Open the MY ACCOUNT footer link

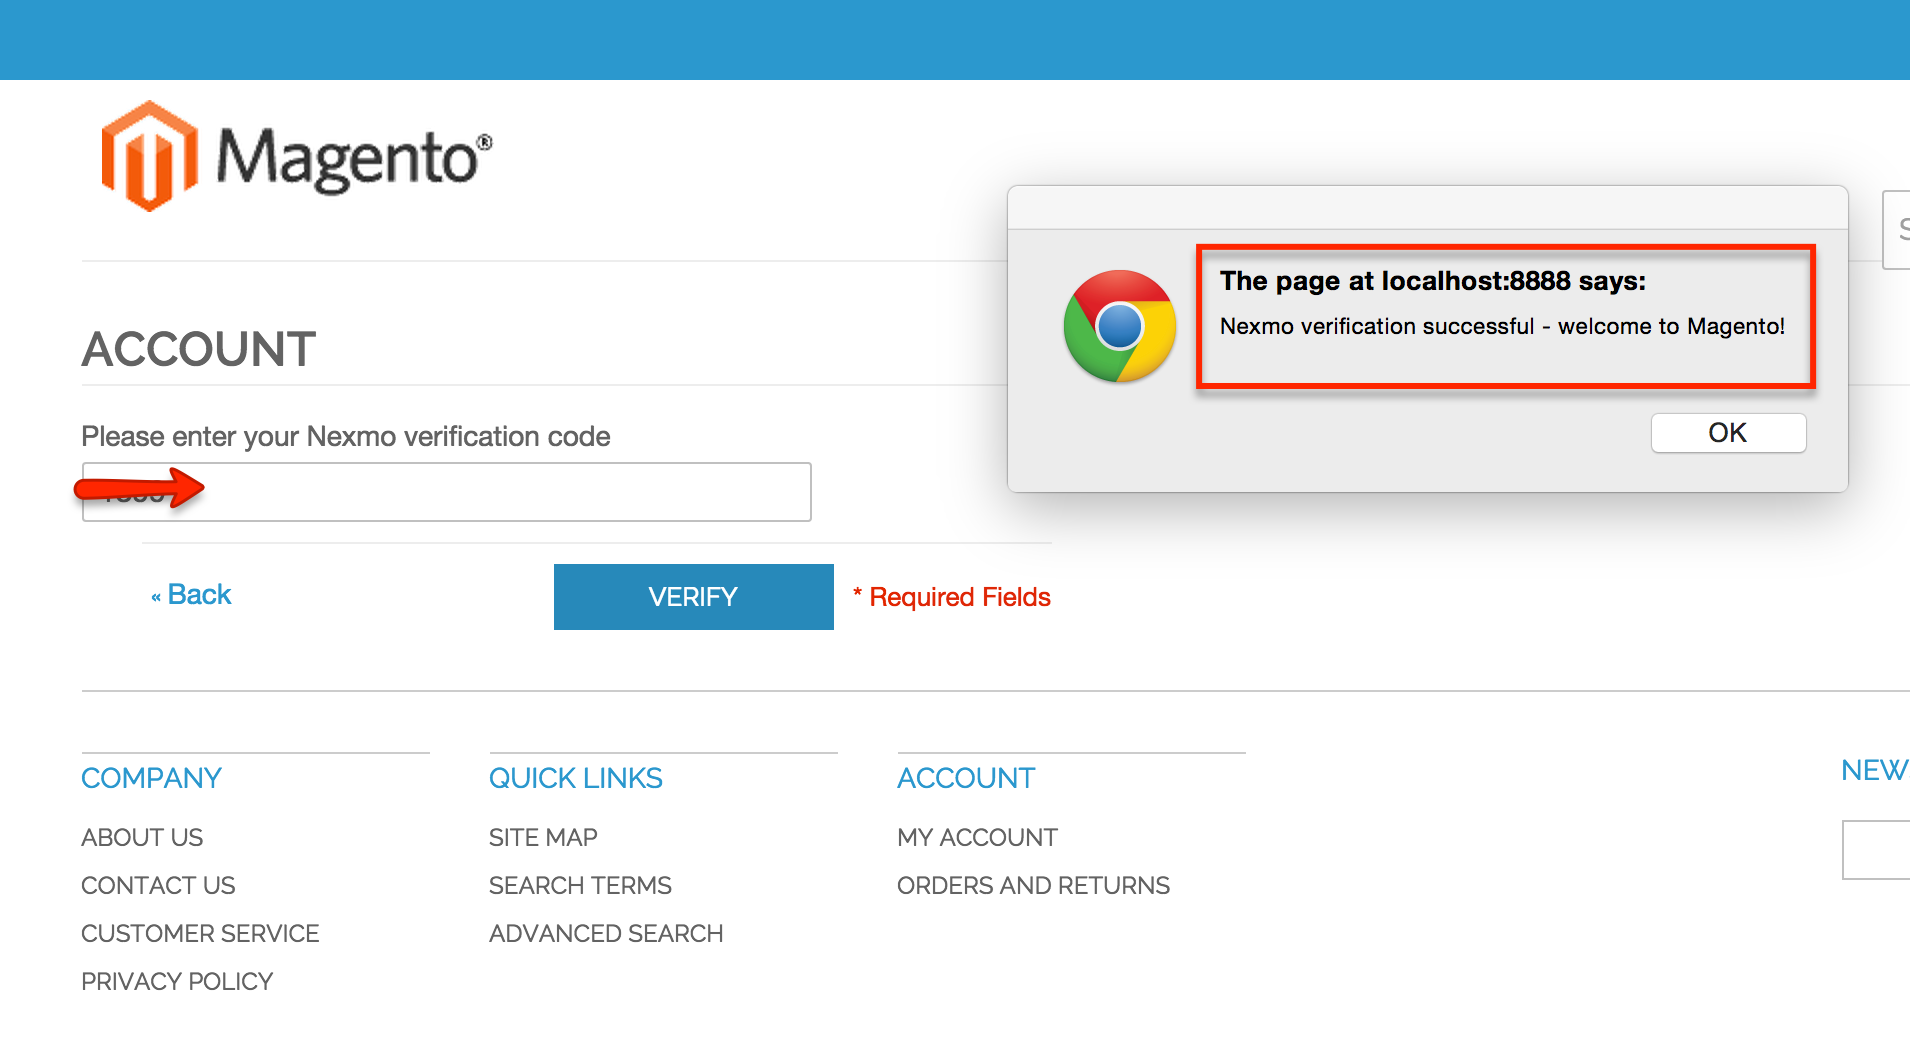coord(977,837)
